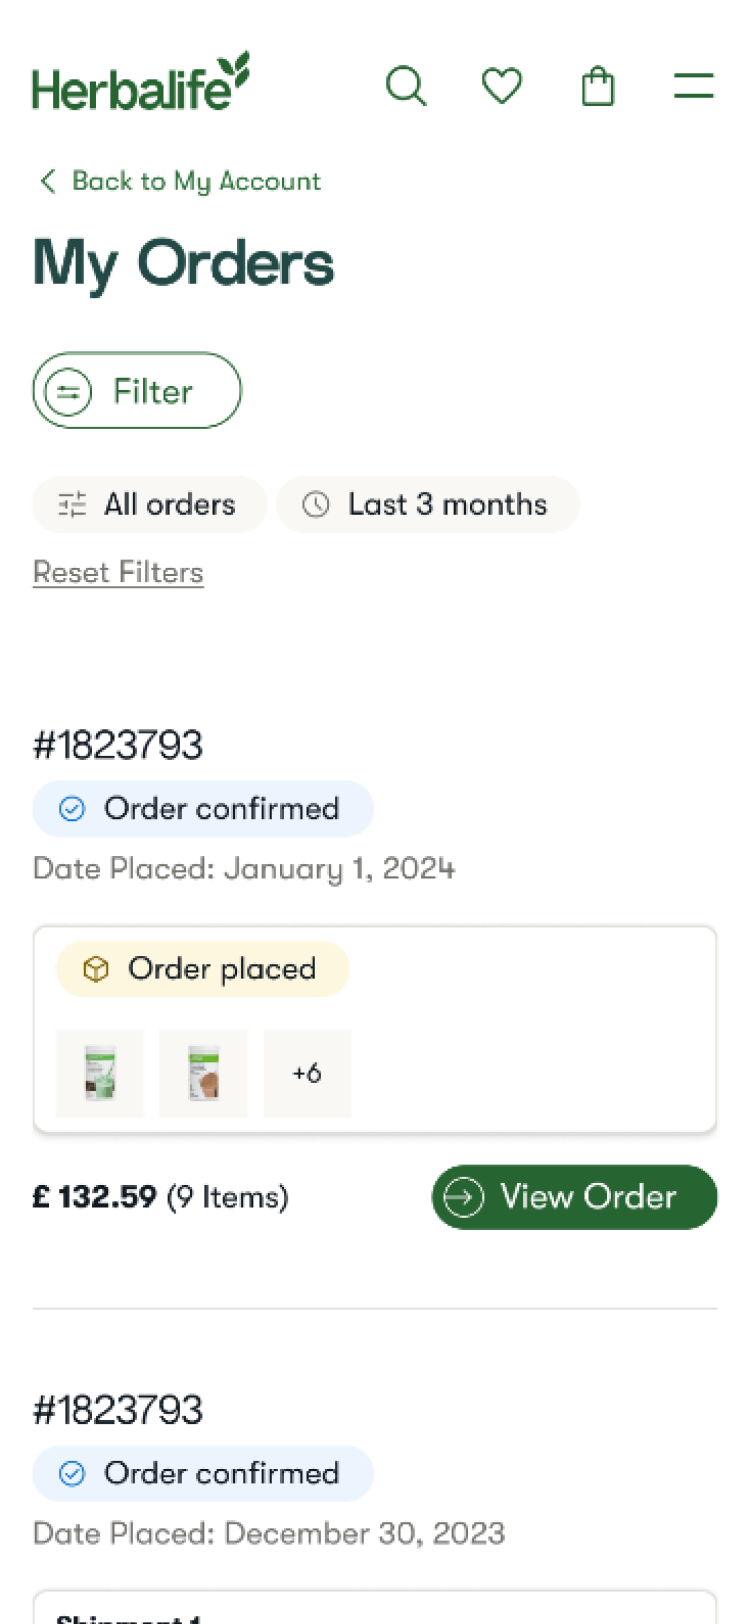This screenshot has width=750, height=1624.
Task: Click the package icon in Order placed badge
Action: coord(95,968)
